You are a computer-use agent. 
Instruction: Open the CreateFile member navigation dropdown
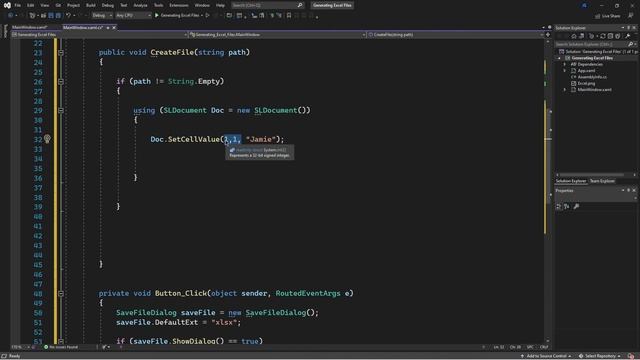point(455,35)
